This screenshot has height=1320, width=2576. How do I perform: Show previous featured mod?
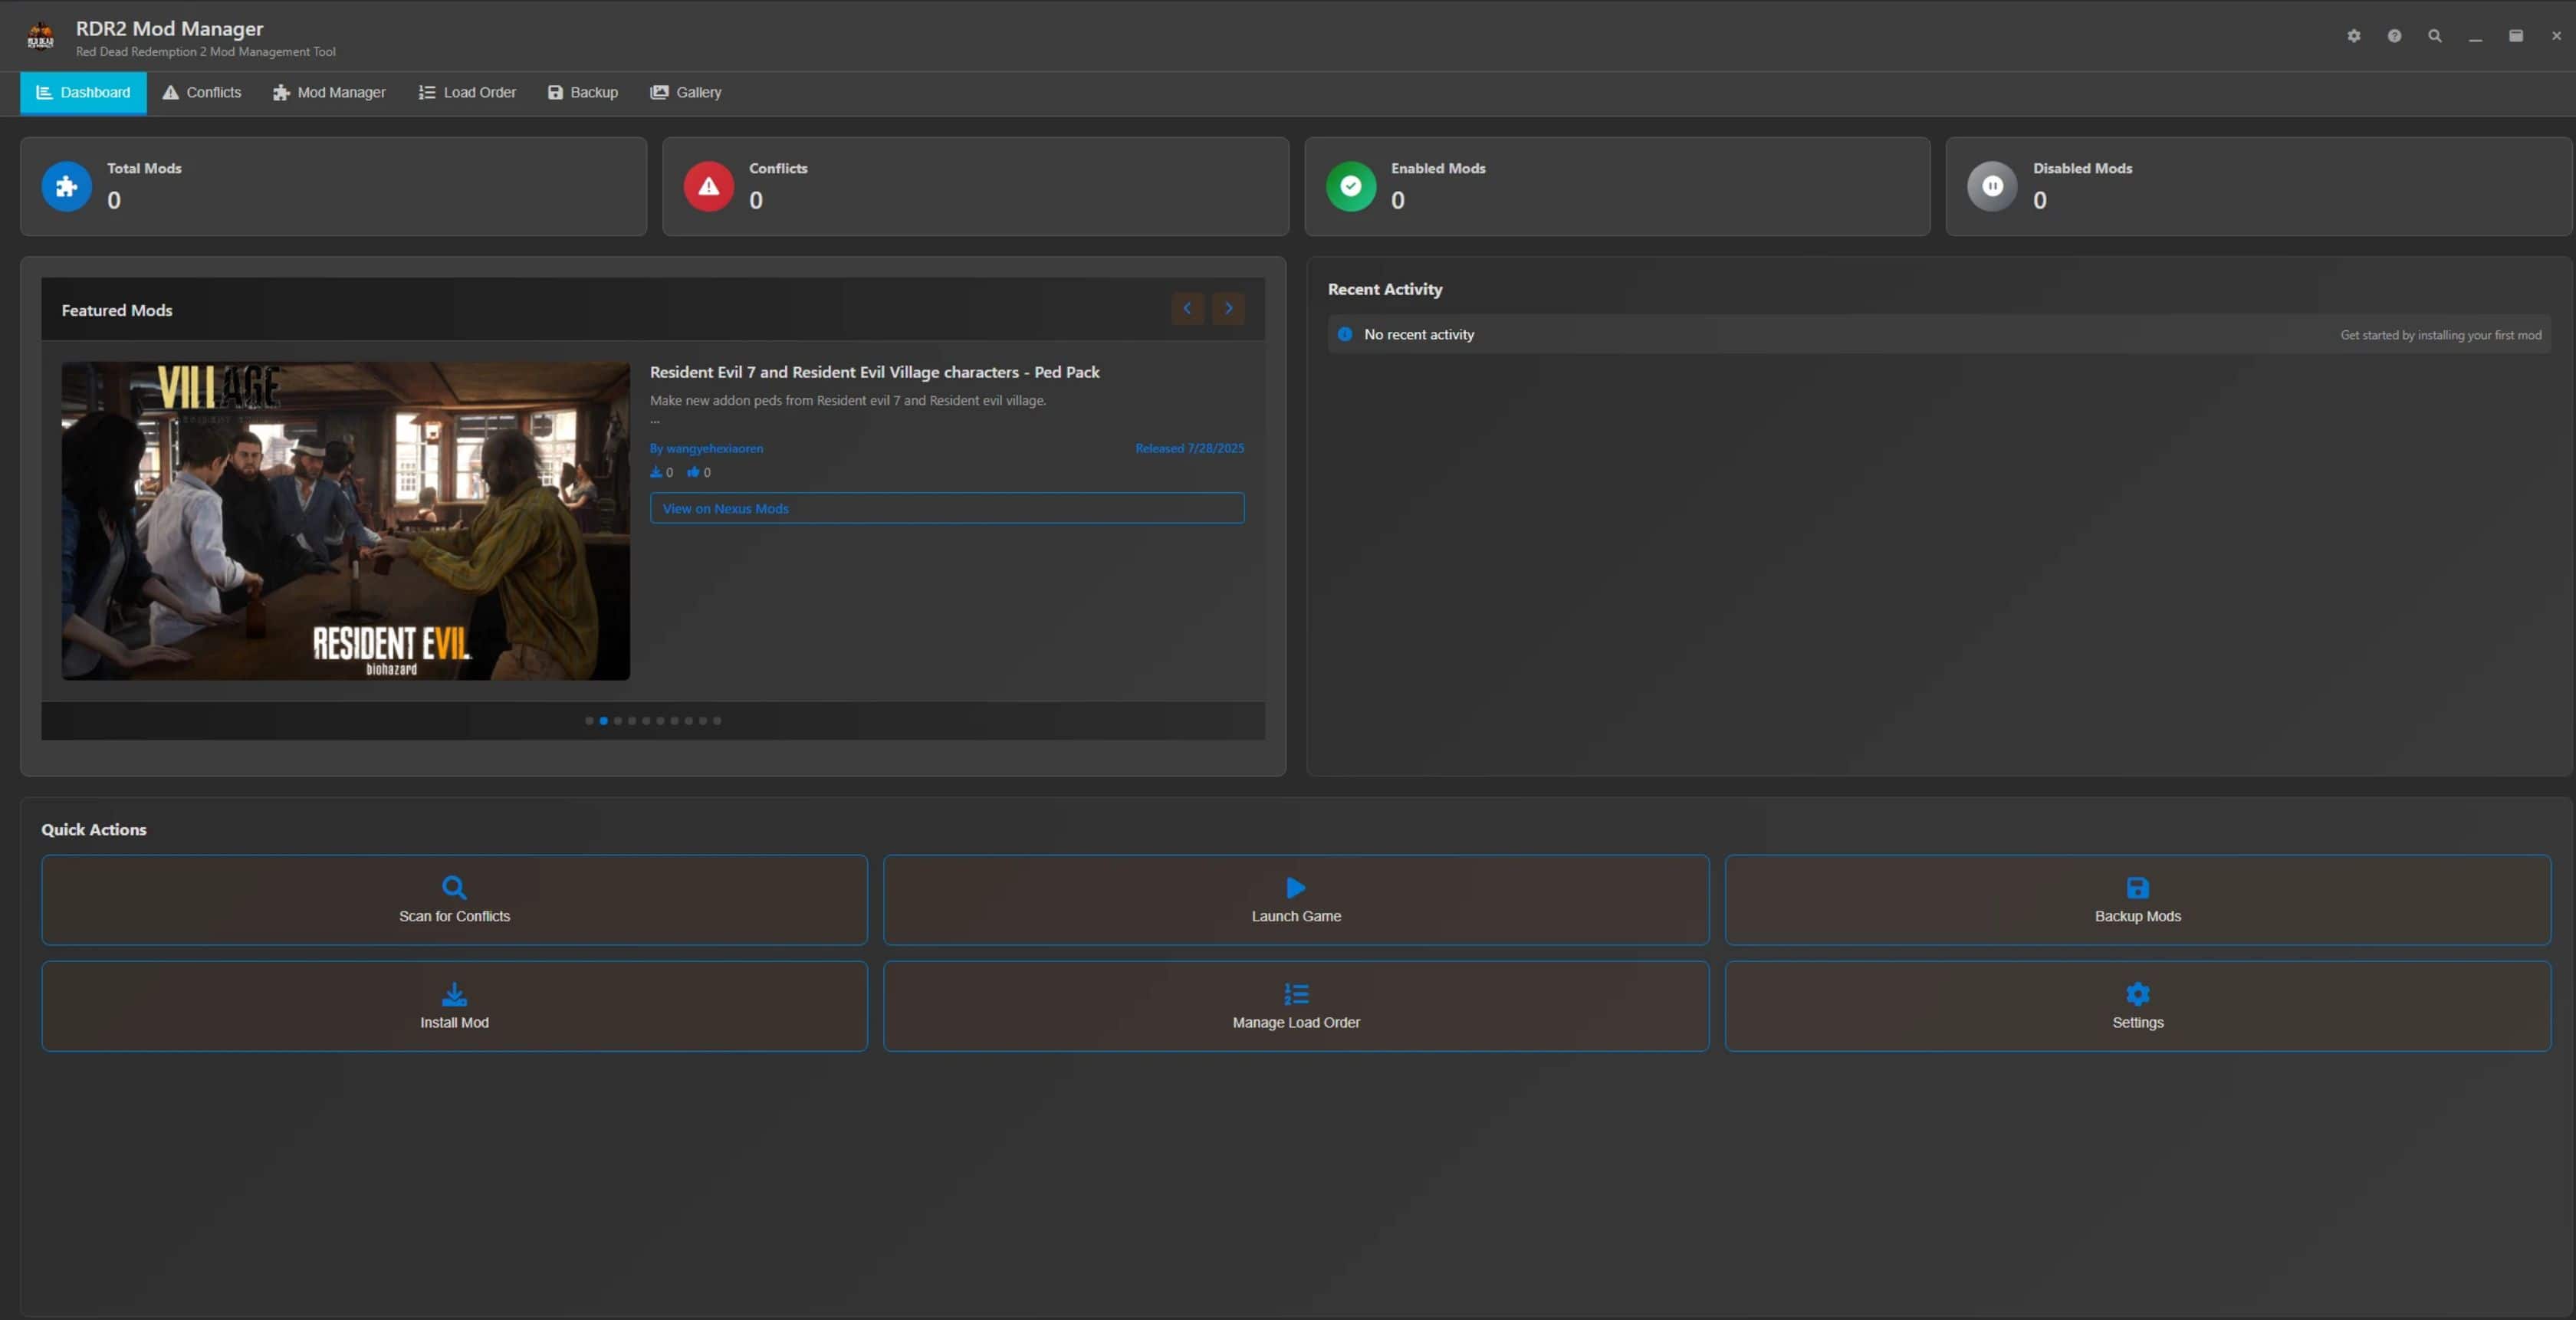coord(1188,308)
